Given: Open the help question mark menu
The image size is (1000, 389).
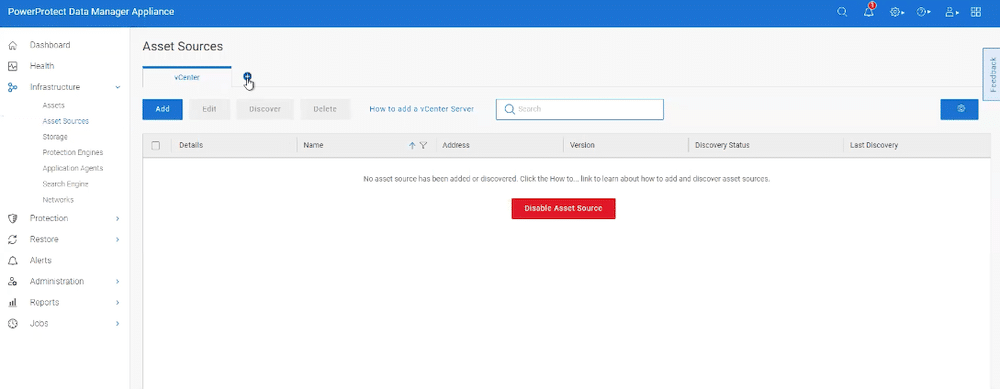Looking at the screenshot, I should point(923,12).
